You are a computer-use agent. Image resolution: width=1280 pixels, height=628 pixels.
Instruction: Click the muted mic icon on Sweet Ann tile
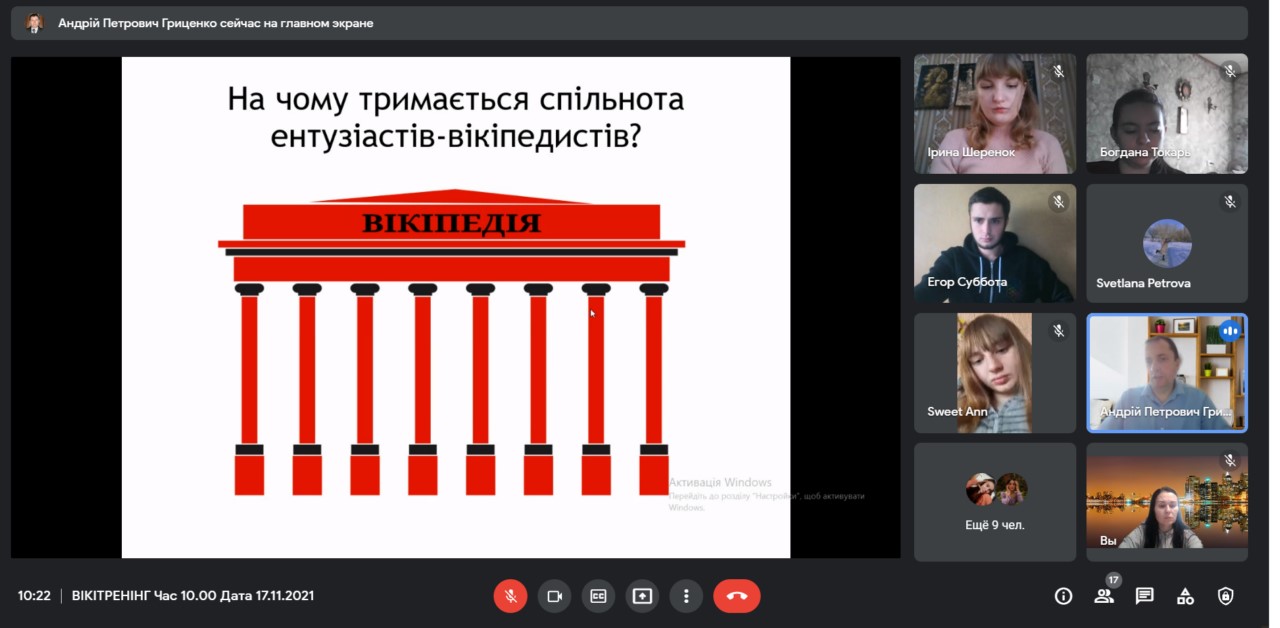click(x=1058, y=331)
